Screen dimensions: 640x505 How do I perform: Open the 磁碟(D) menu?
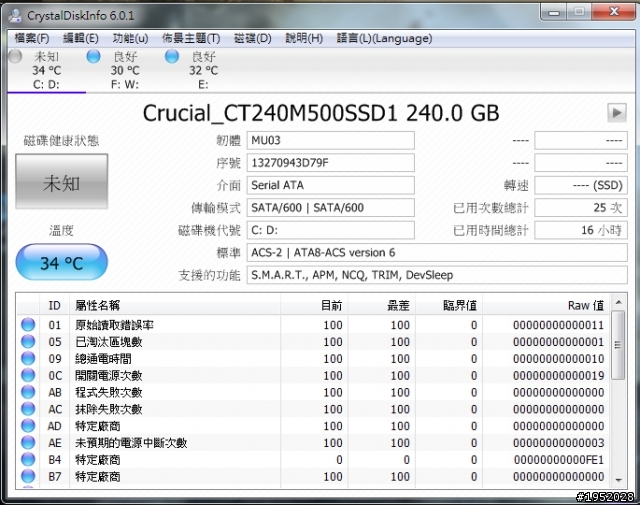(253, 38)
